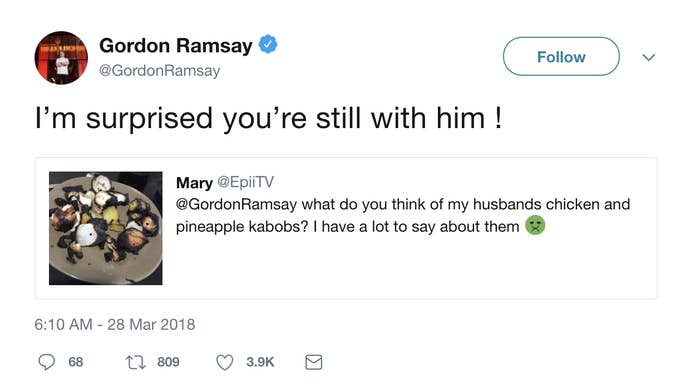Image resolution: width=700 pixels, height=391 pixels.
Task: Click the nauseated face emoji
Action: [x=535, y=225]
